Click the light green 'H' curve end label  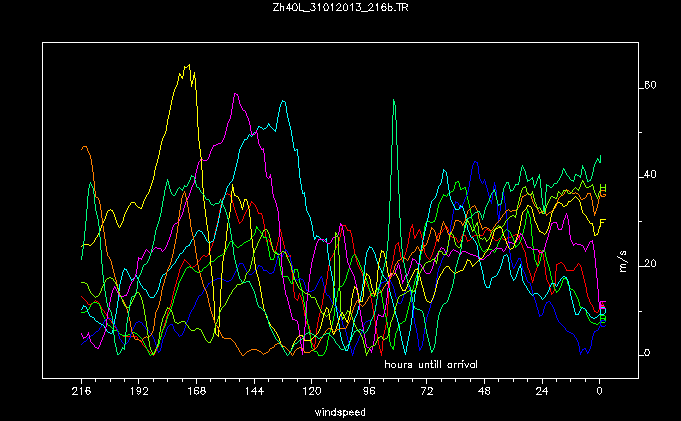(x=603, y=187)
